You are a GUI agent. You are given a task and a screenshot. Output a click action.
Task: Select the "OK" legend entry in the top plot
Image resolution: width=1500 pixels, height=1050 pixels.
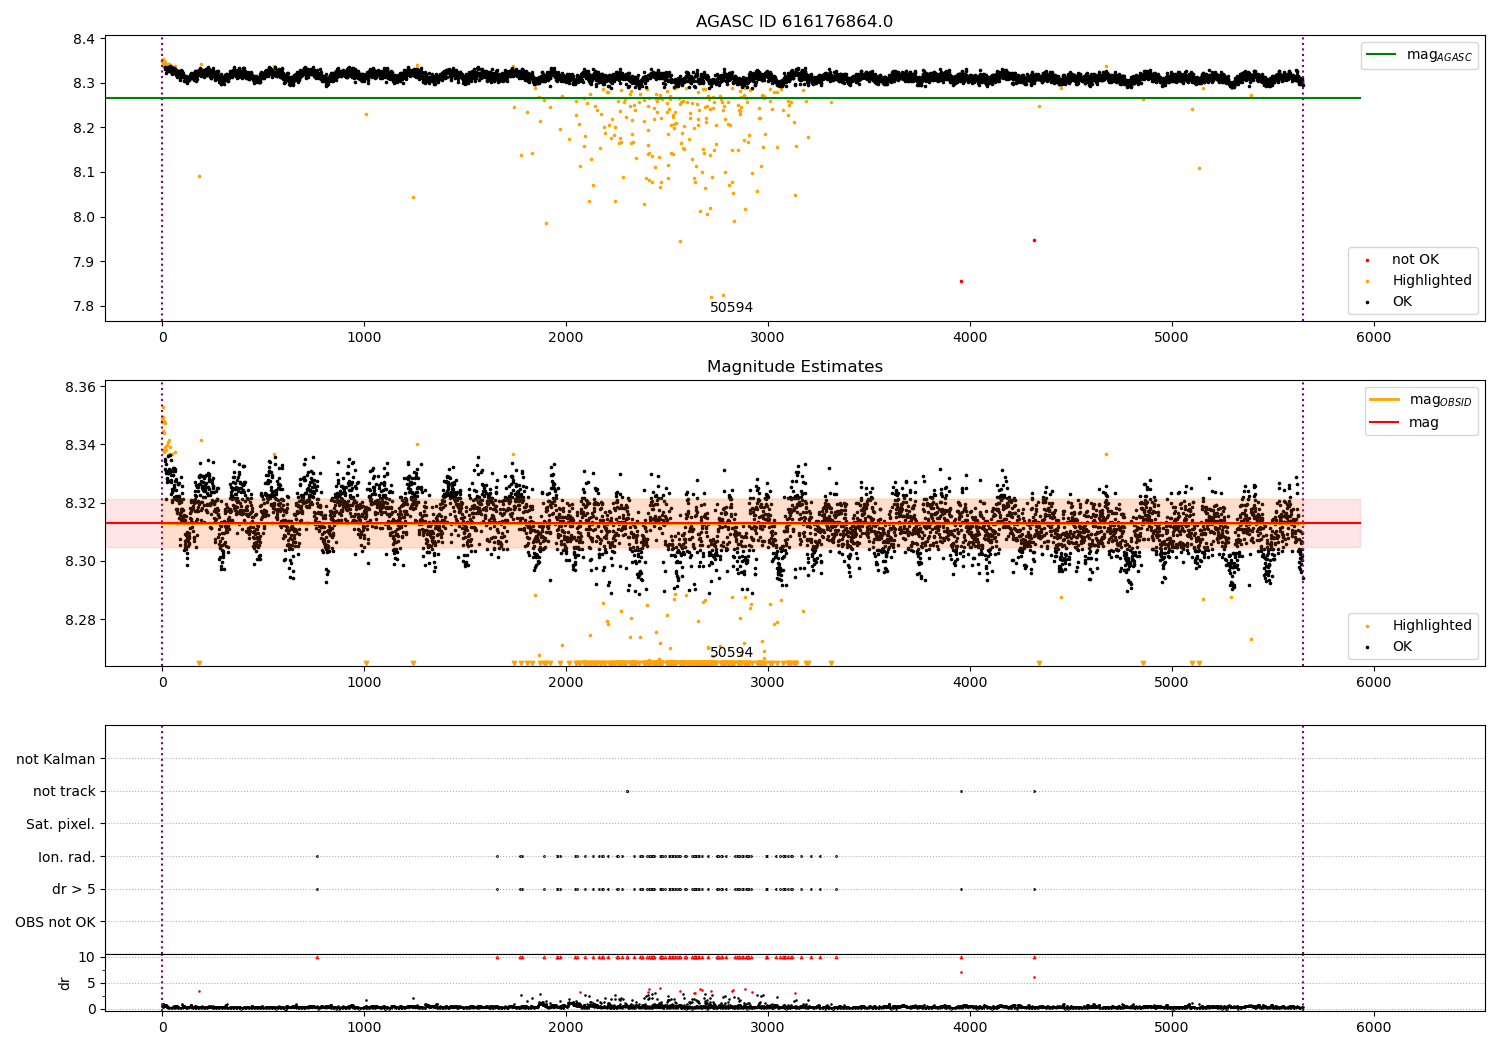pos(1402,302)
